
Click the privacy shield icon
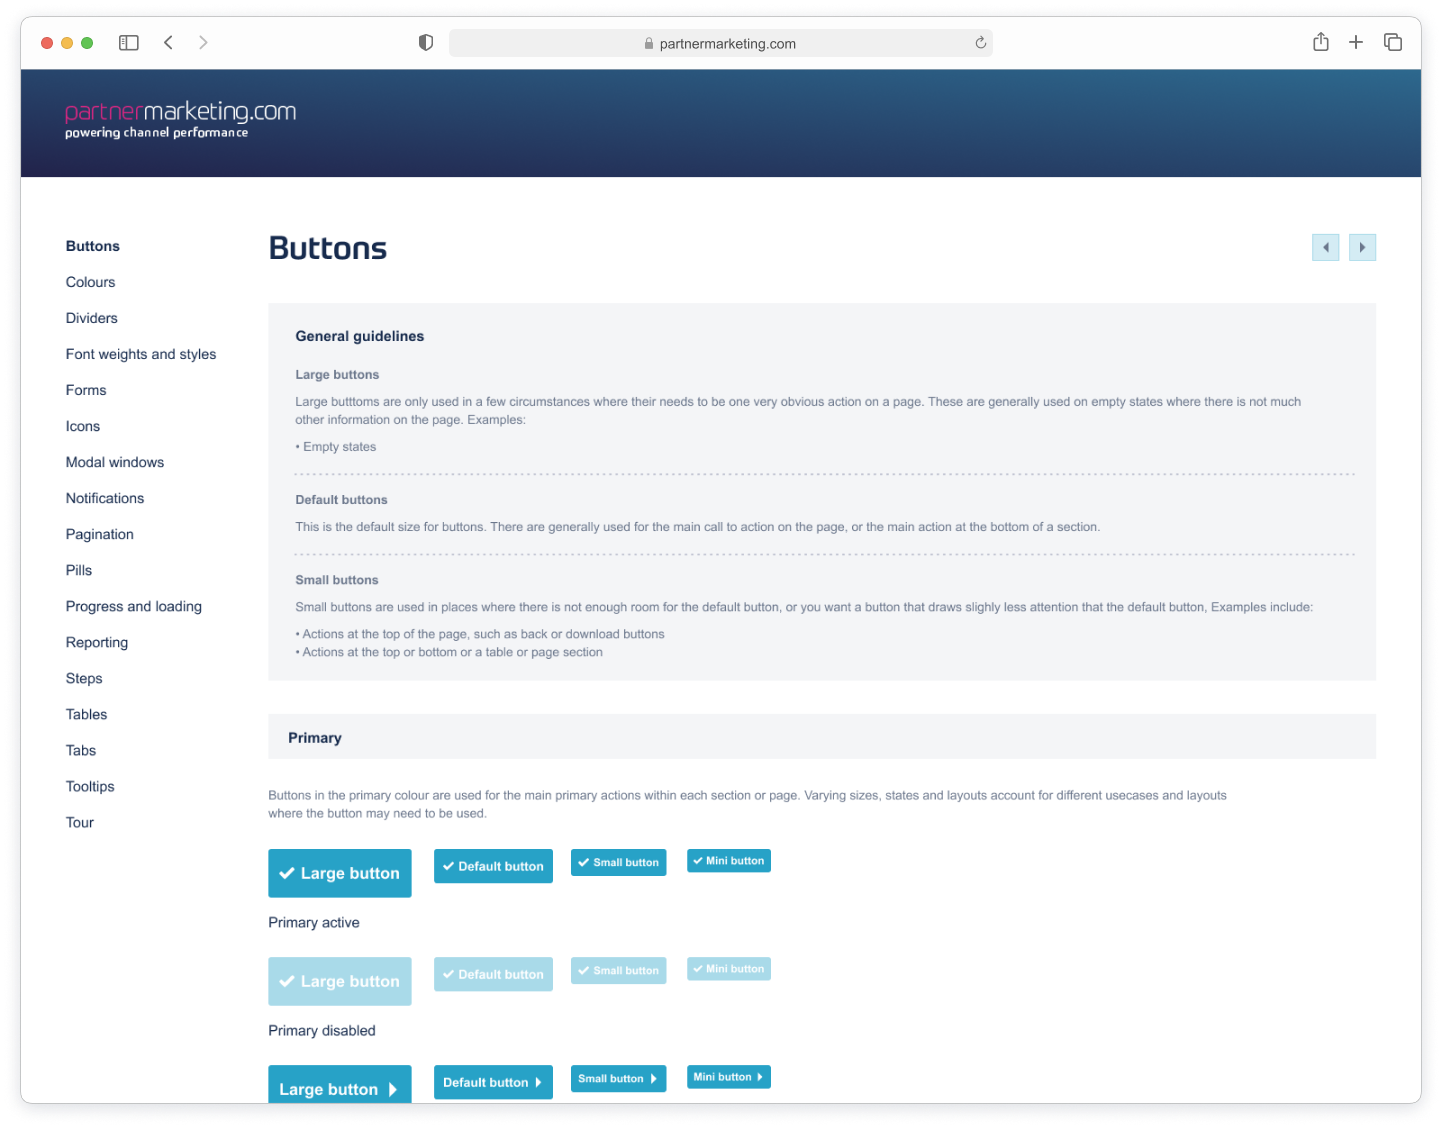[426, 43]
